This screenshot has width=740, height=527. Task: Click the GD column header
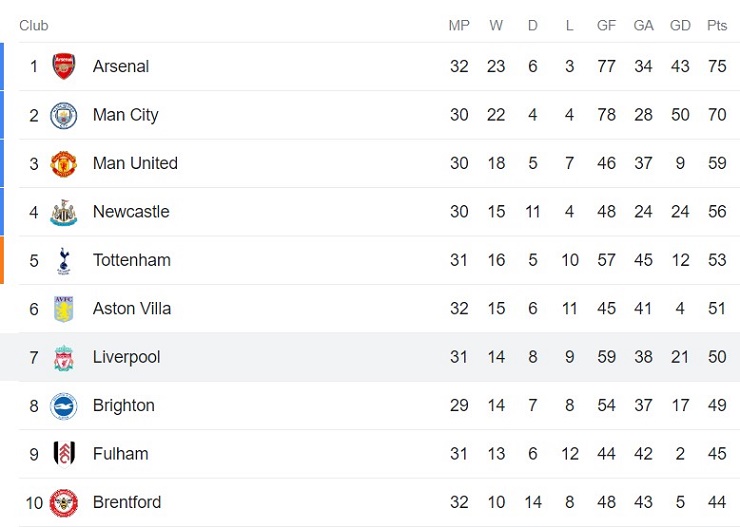tap(680, 25)
